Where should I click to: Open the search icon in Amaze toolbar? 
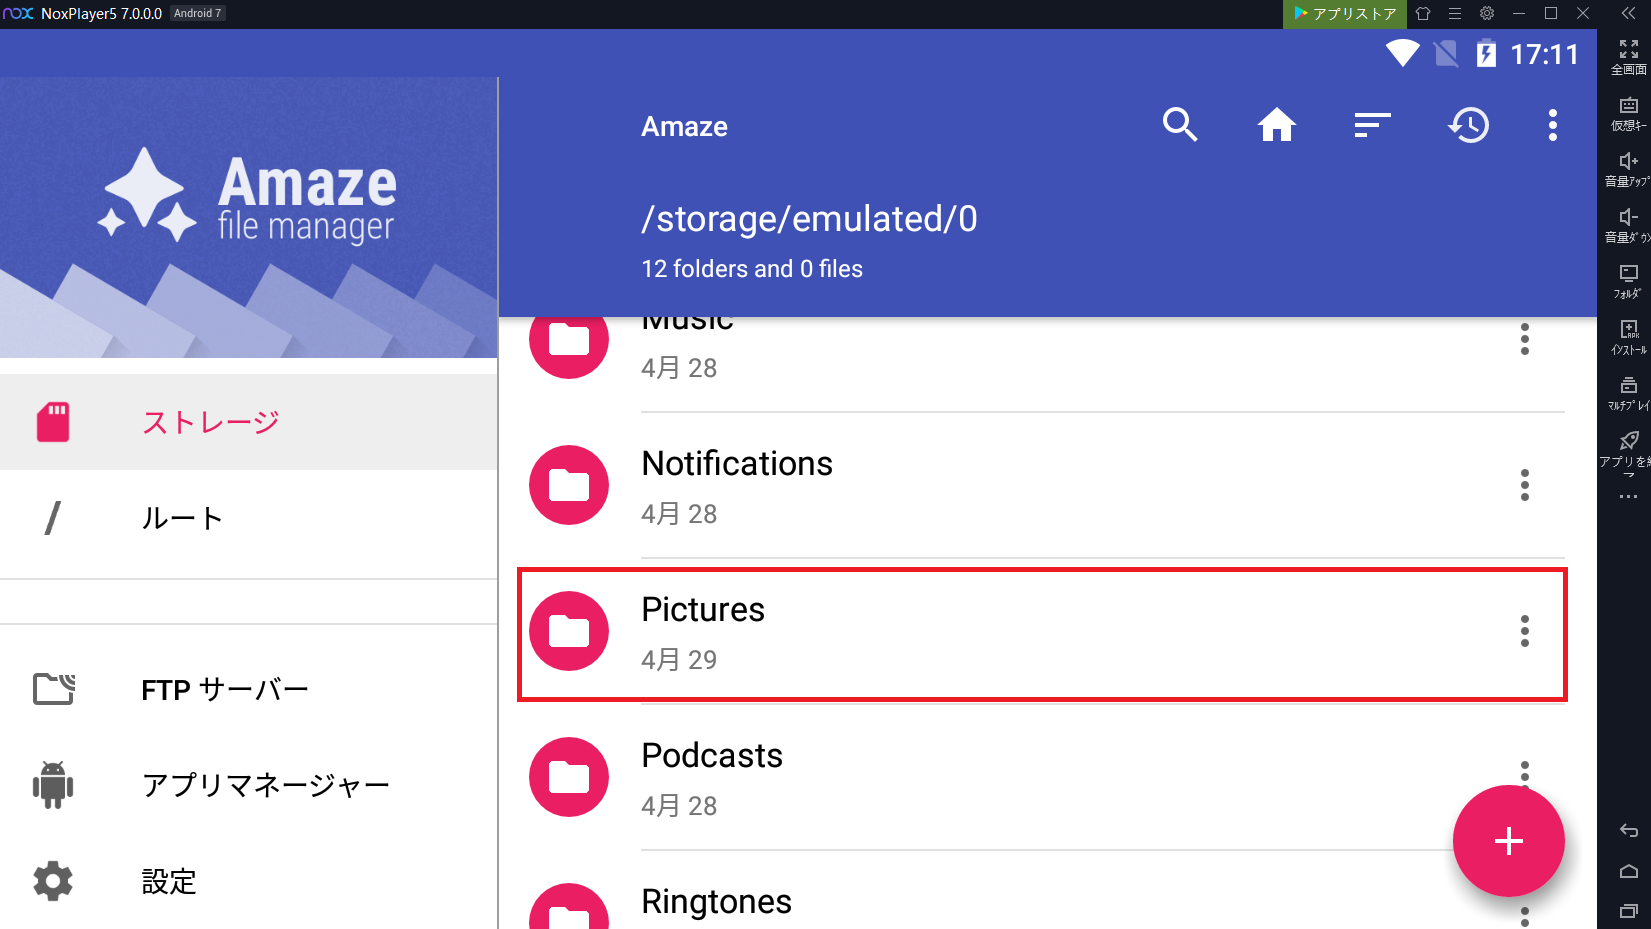(1180, 125)
